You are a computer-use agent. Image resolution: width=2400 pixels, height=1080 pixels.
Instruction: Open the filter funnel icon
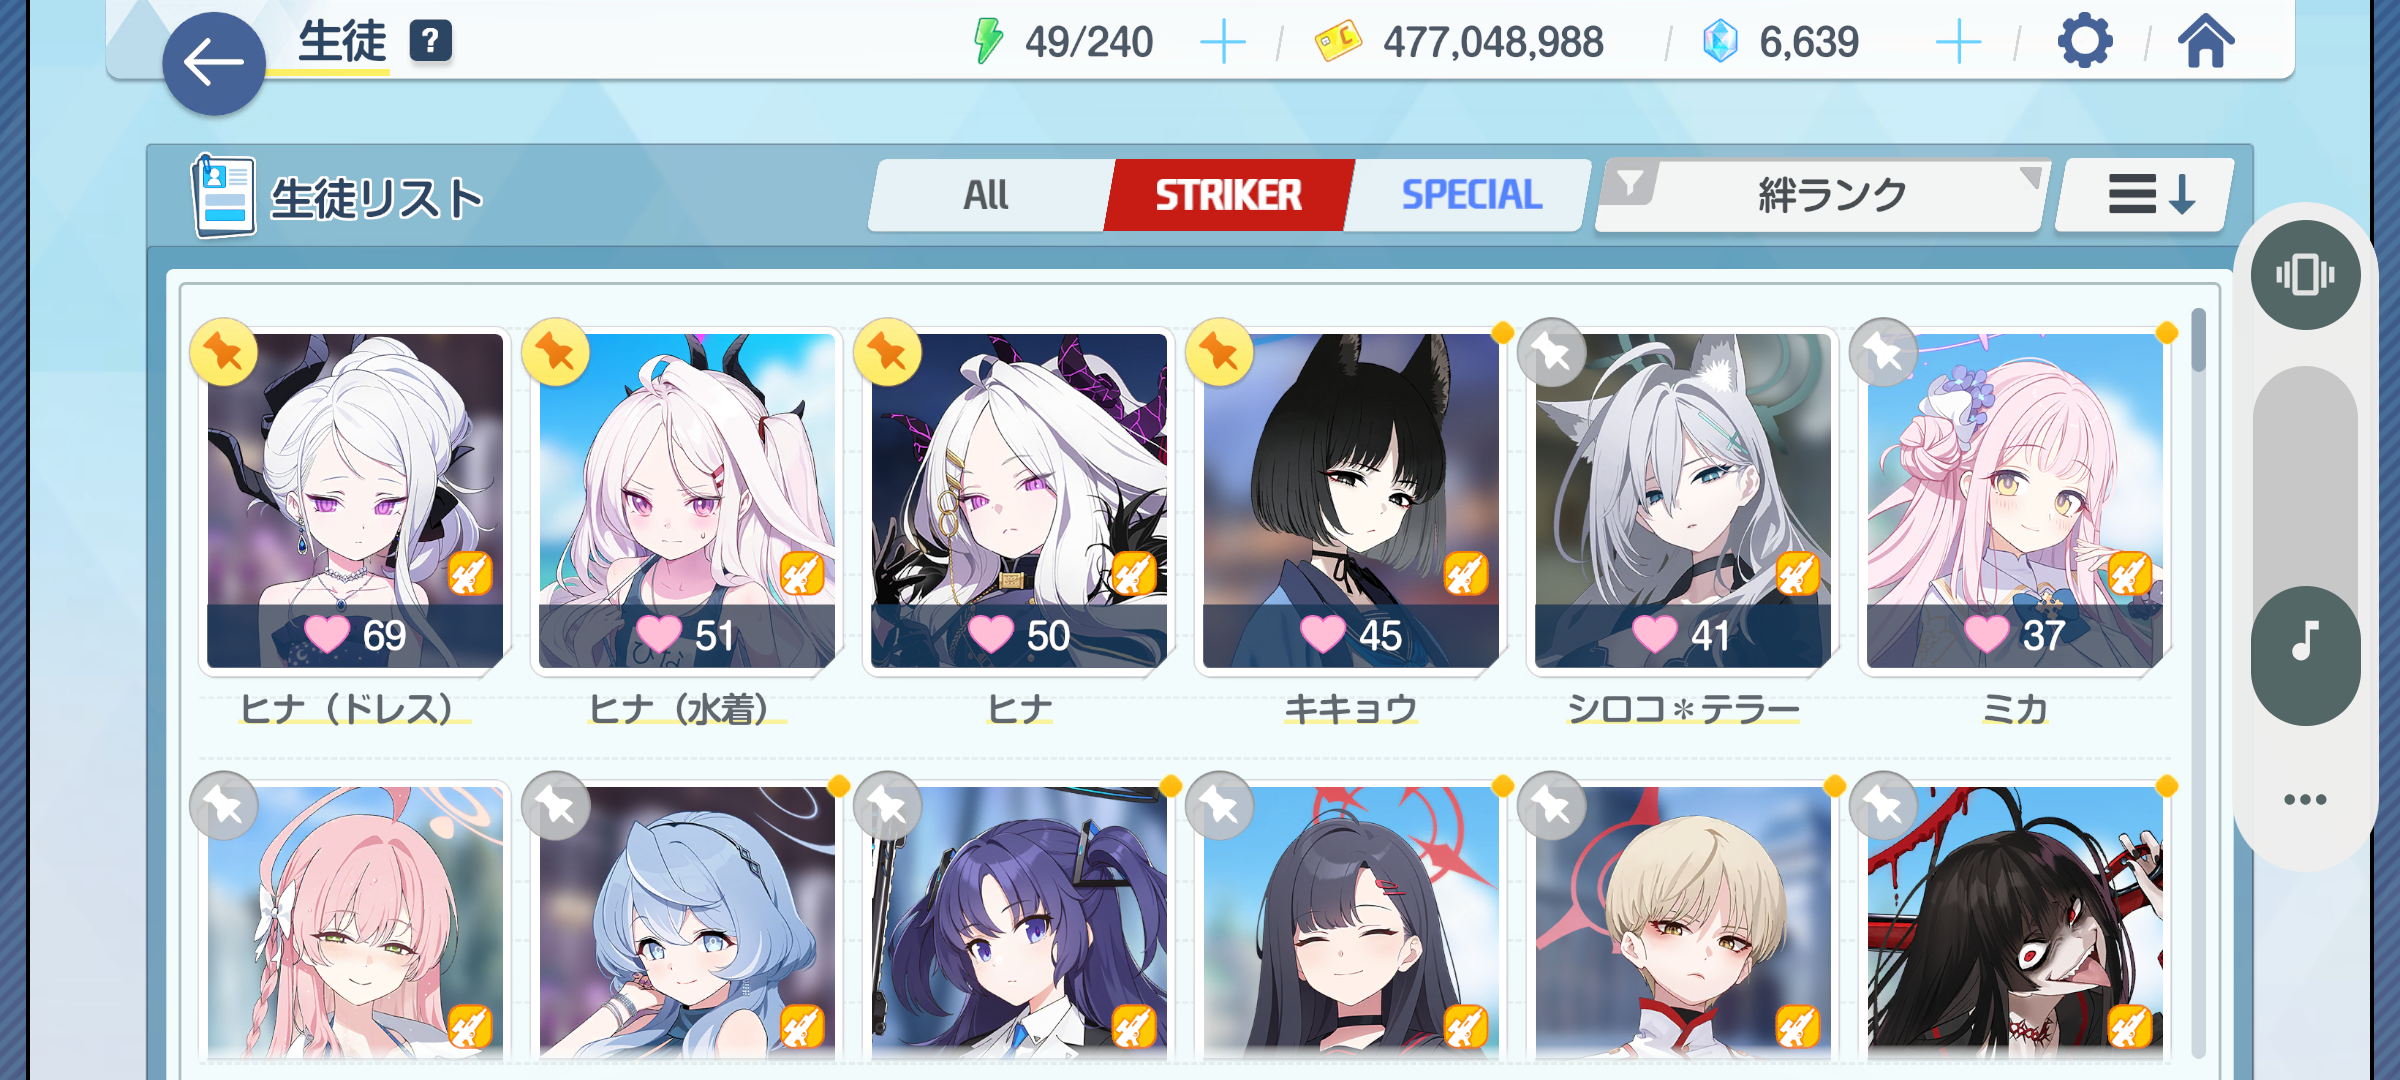[x=1630, y=184]
